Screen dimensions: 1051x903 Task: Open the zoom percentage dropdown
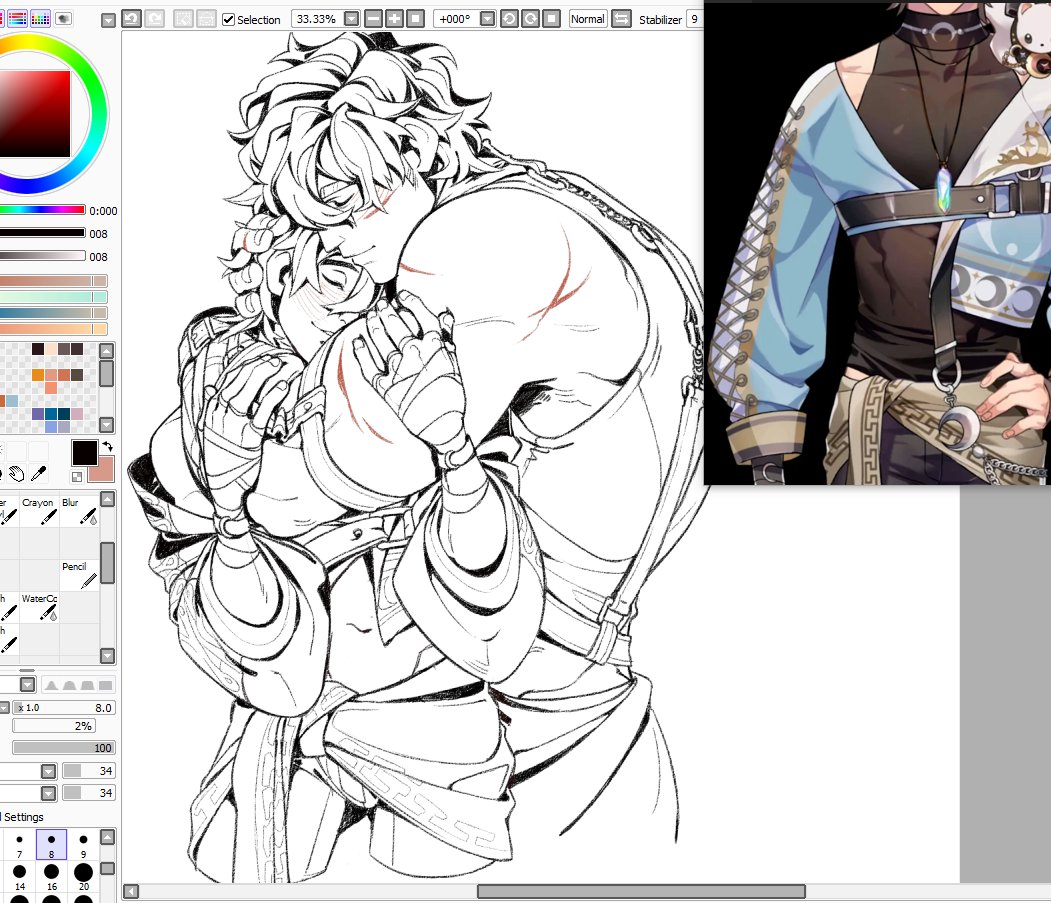coord(351,19)
